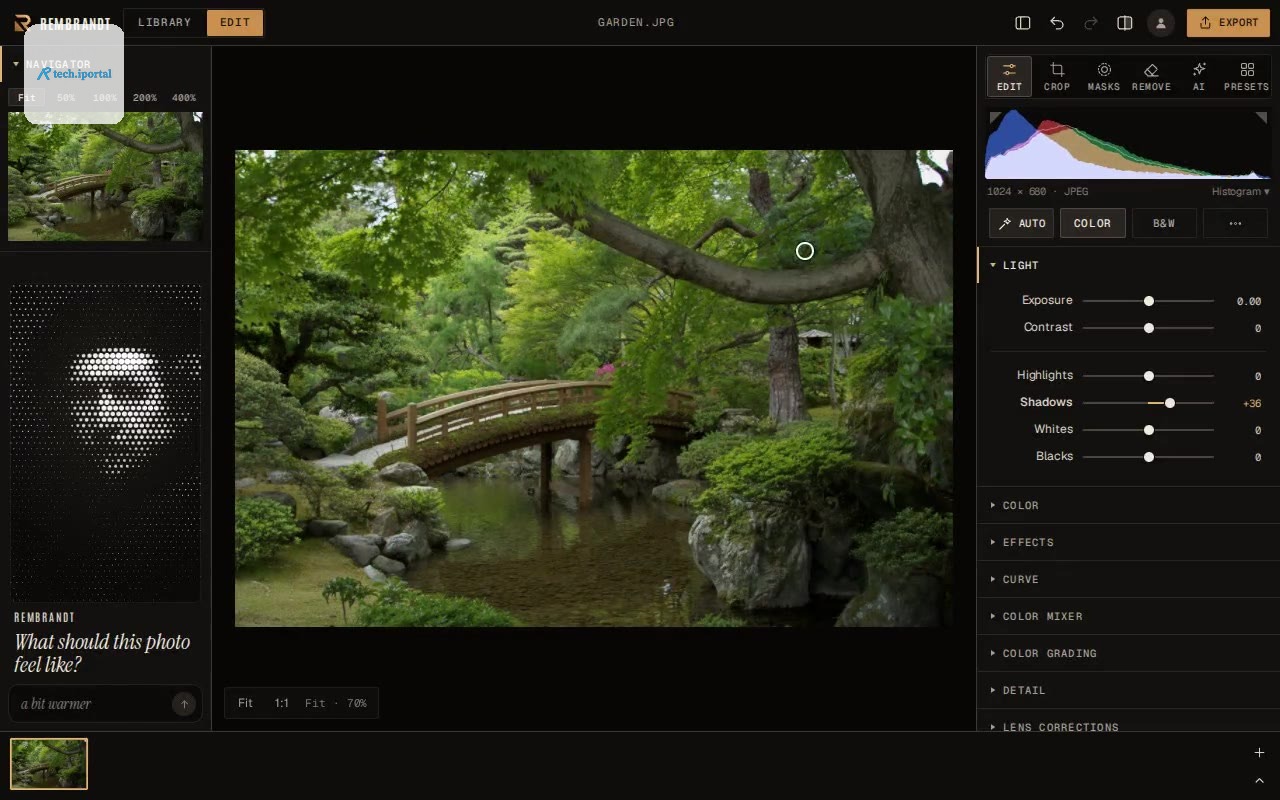Screen dimensions: 1280x800
Task: Click the Export button
Action: 1228,22
